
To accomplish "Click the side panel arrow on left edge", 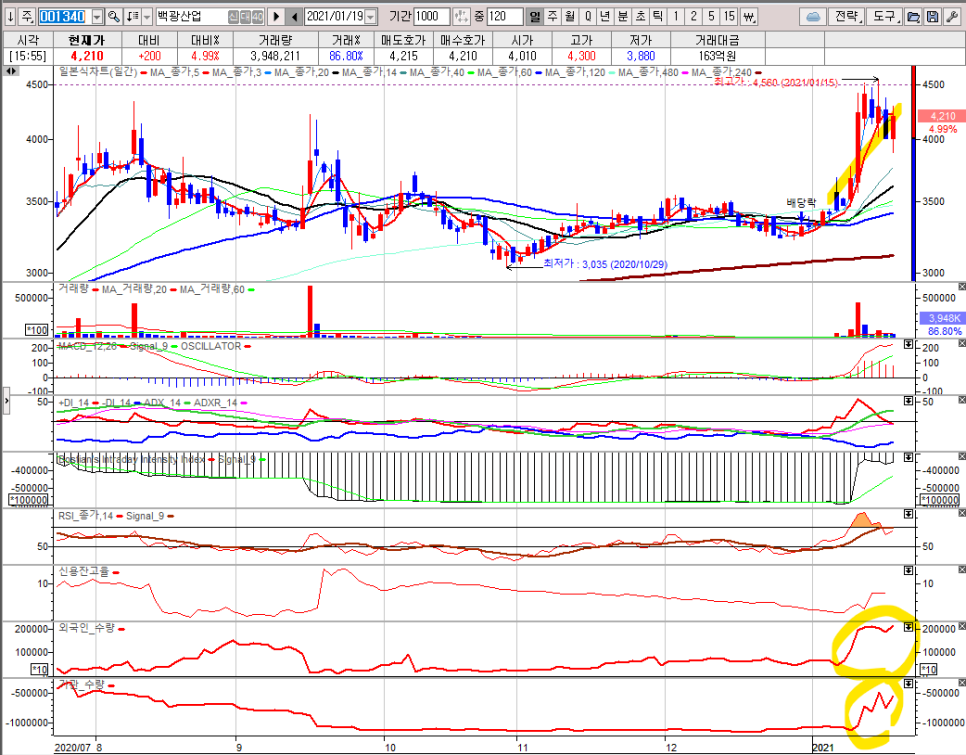I will click(6, 400).
